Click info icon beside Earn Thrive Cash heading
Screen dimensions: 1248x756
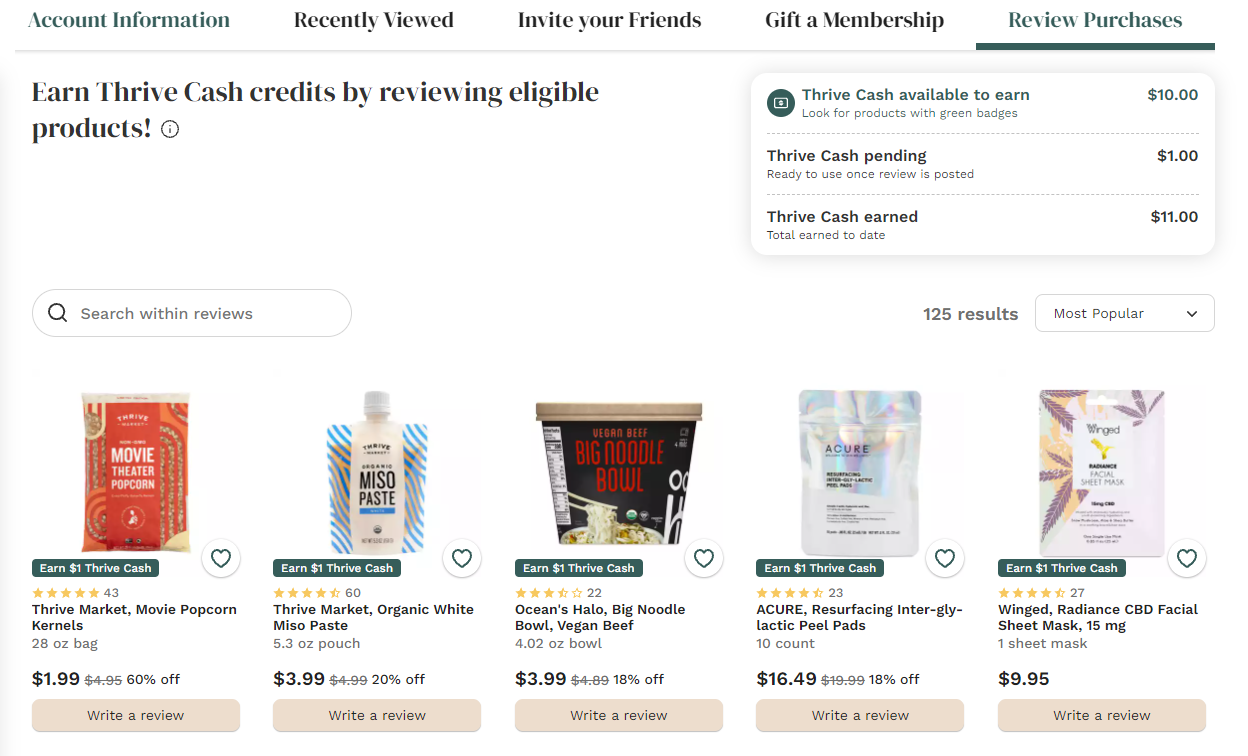(x=170, y=129)
